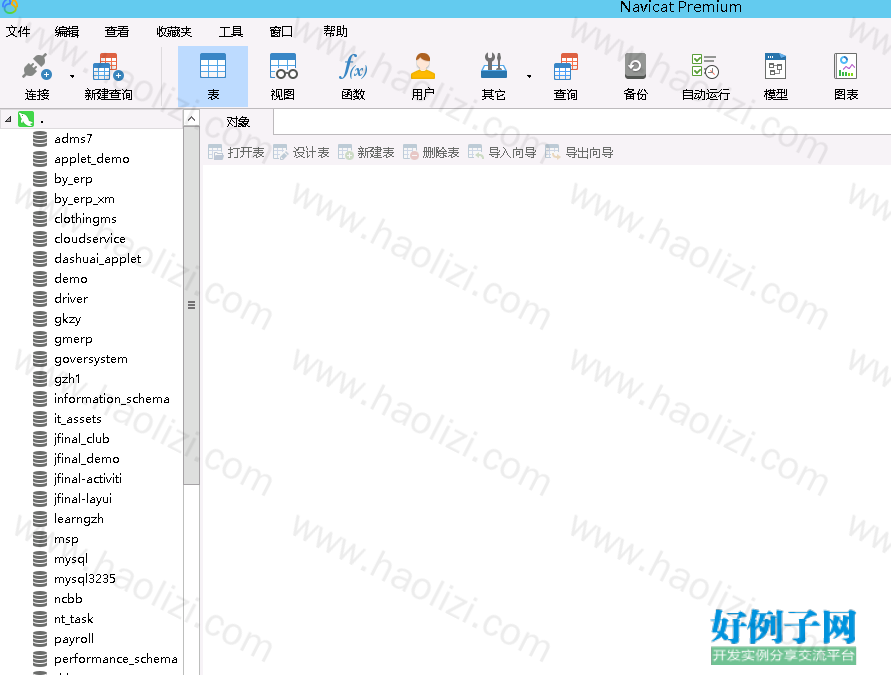
Task: Select the gzh1 database
Action: [67, 378]
